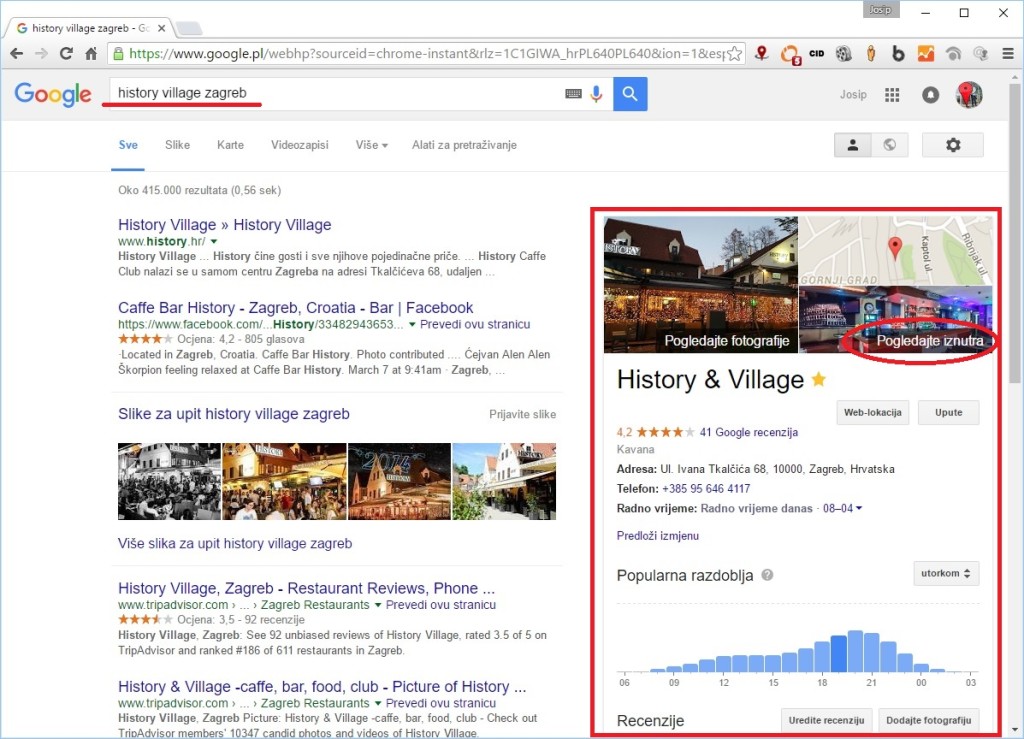The width and height of the screenshot is (1024, 739).
Task: Open Caffe Bar History Facebook result
Action: (x=295, y=307)
